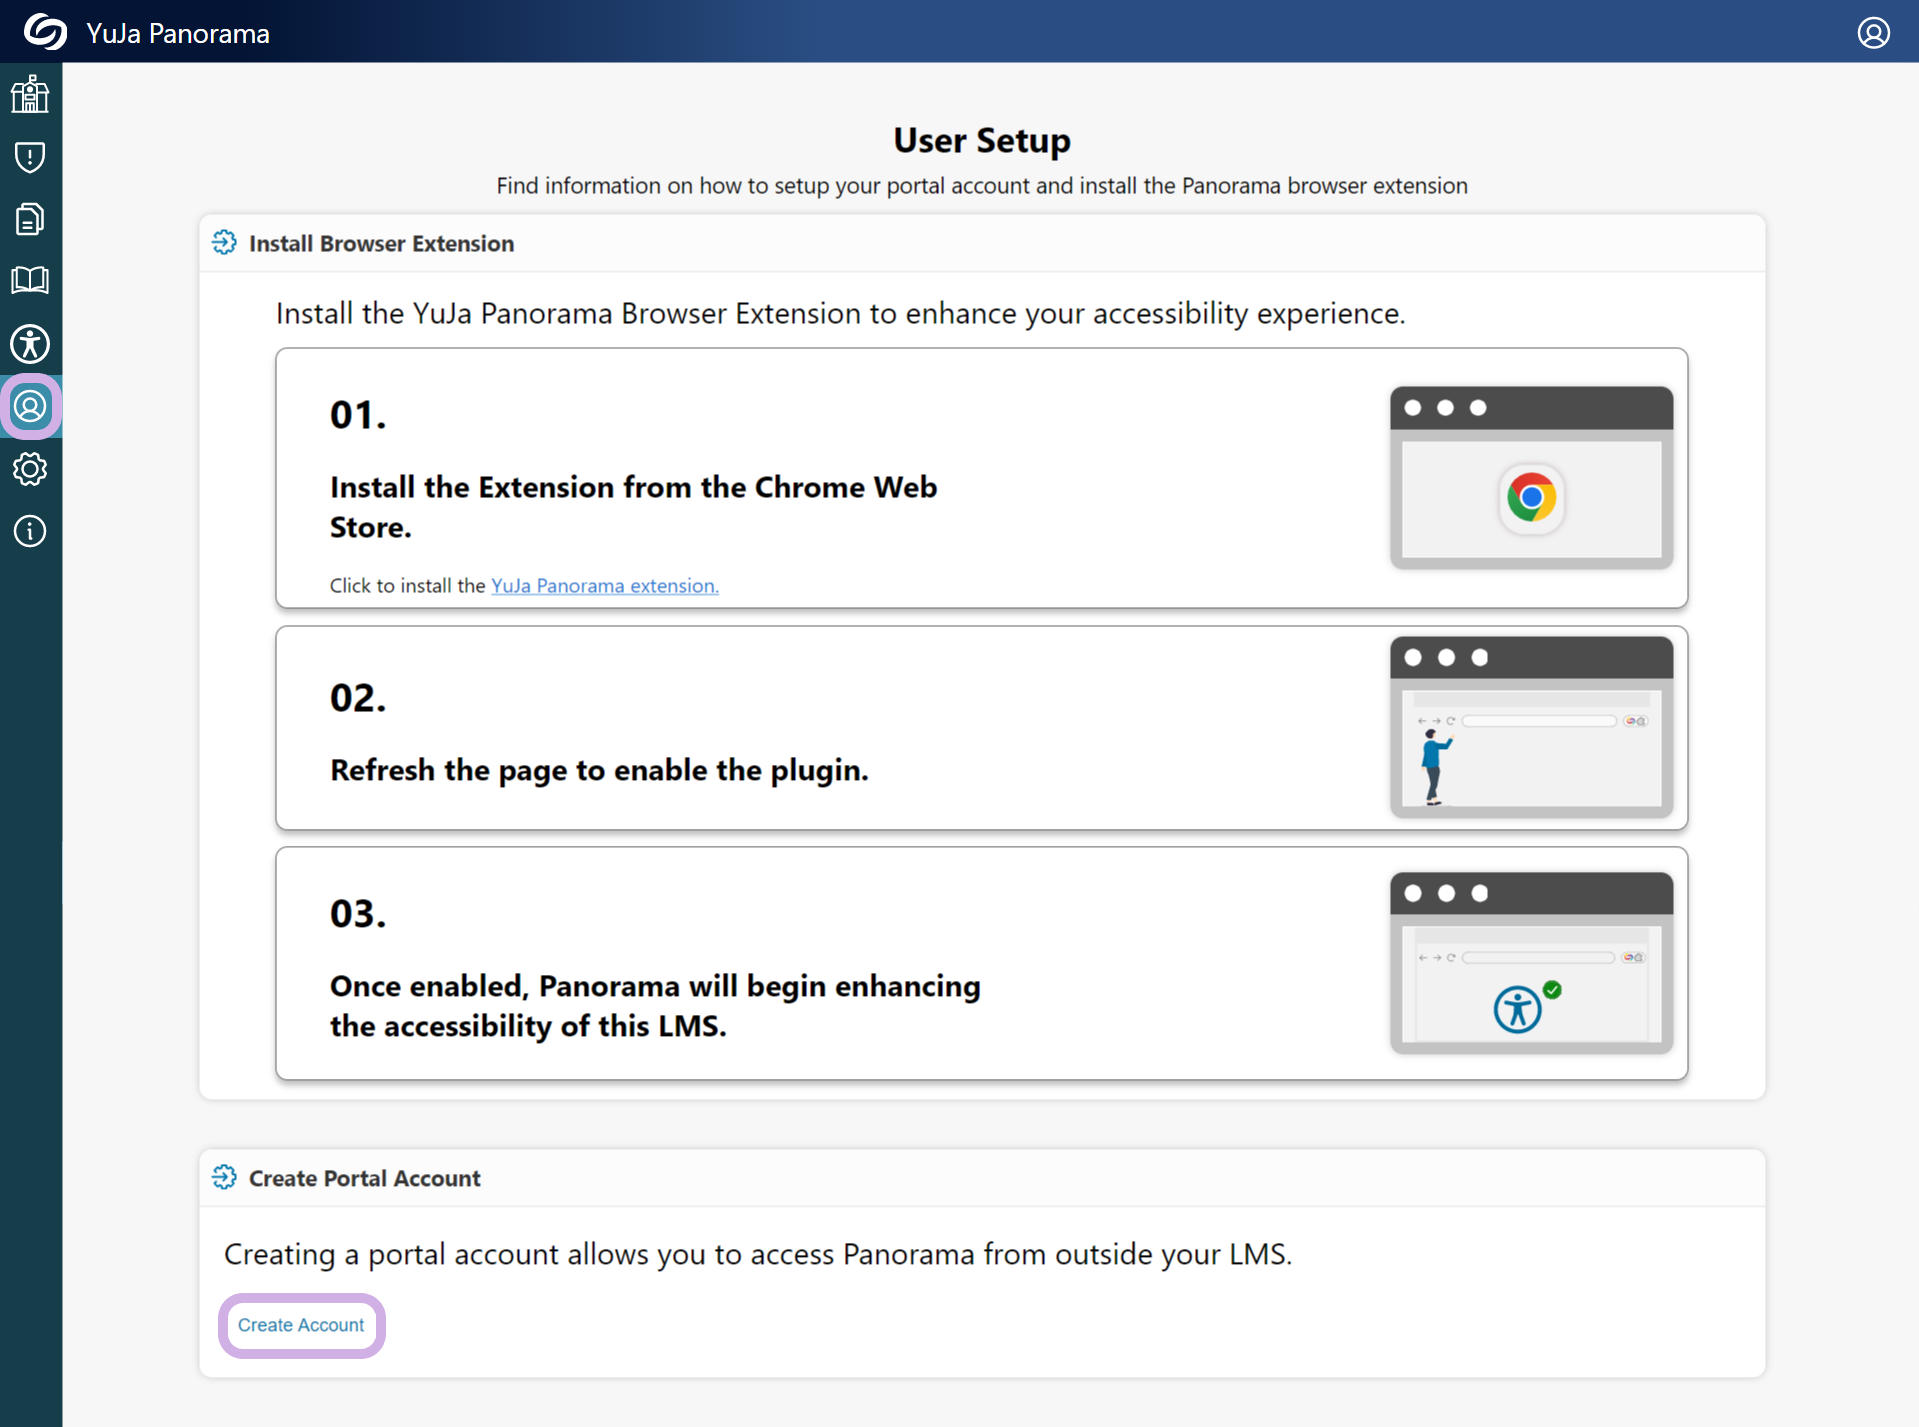The width and height of the screenshot is (1919, 1427).
Task: Click the Create Portal Account section header
Action: [x=364, y=1179]
